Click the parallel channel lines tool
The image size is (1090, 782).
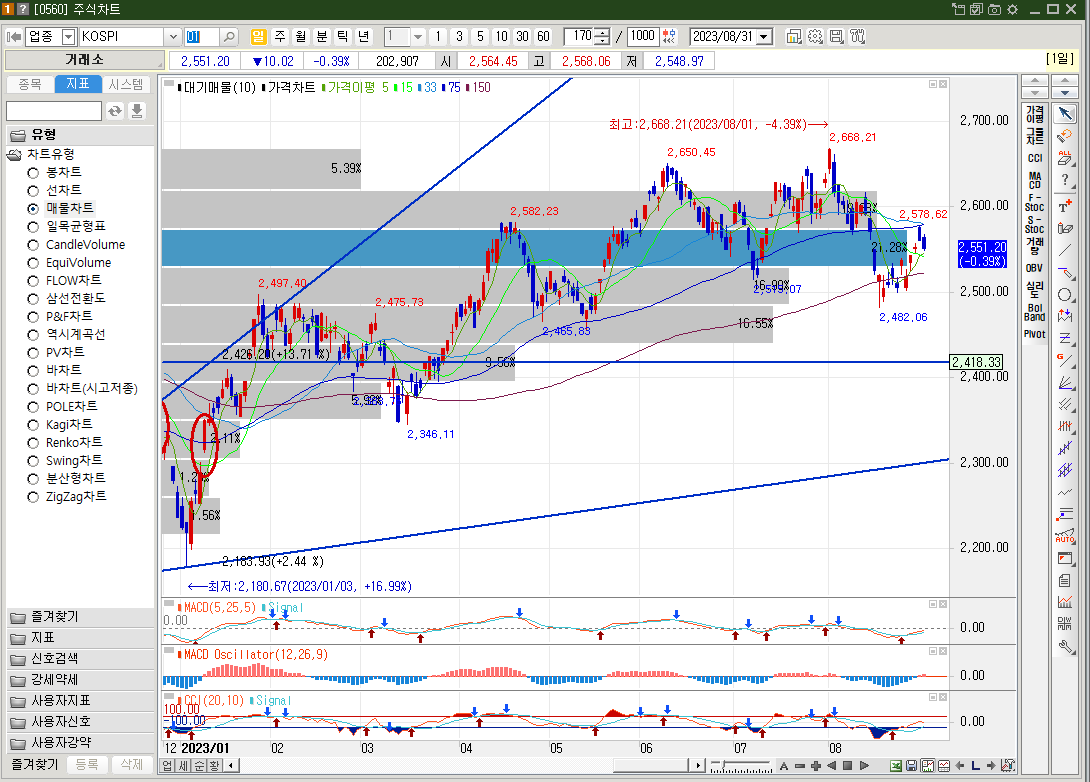(1065, 405)
